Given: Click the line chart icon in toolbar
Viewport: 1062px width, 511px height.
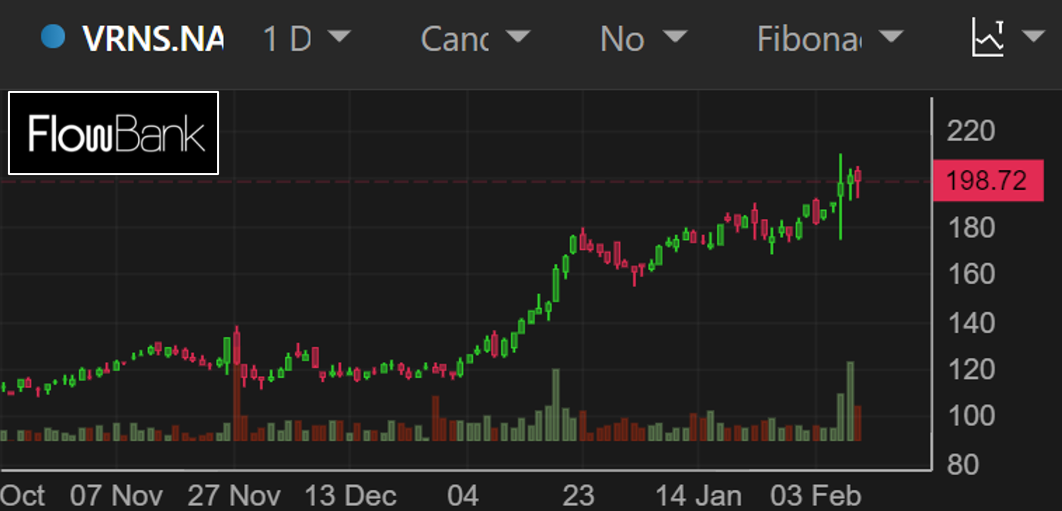Looking at the screenshot, I should coord(987,39).
